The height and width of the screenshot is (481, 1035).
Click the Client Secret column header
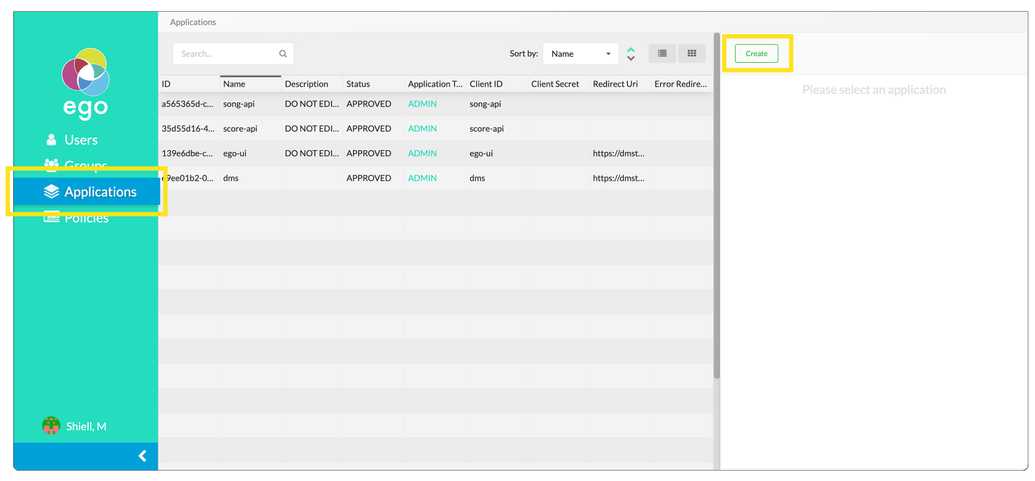click(555, 84)
